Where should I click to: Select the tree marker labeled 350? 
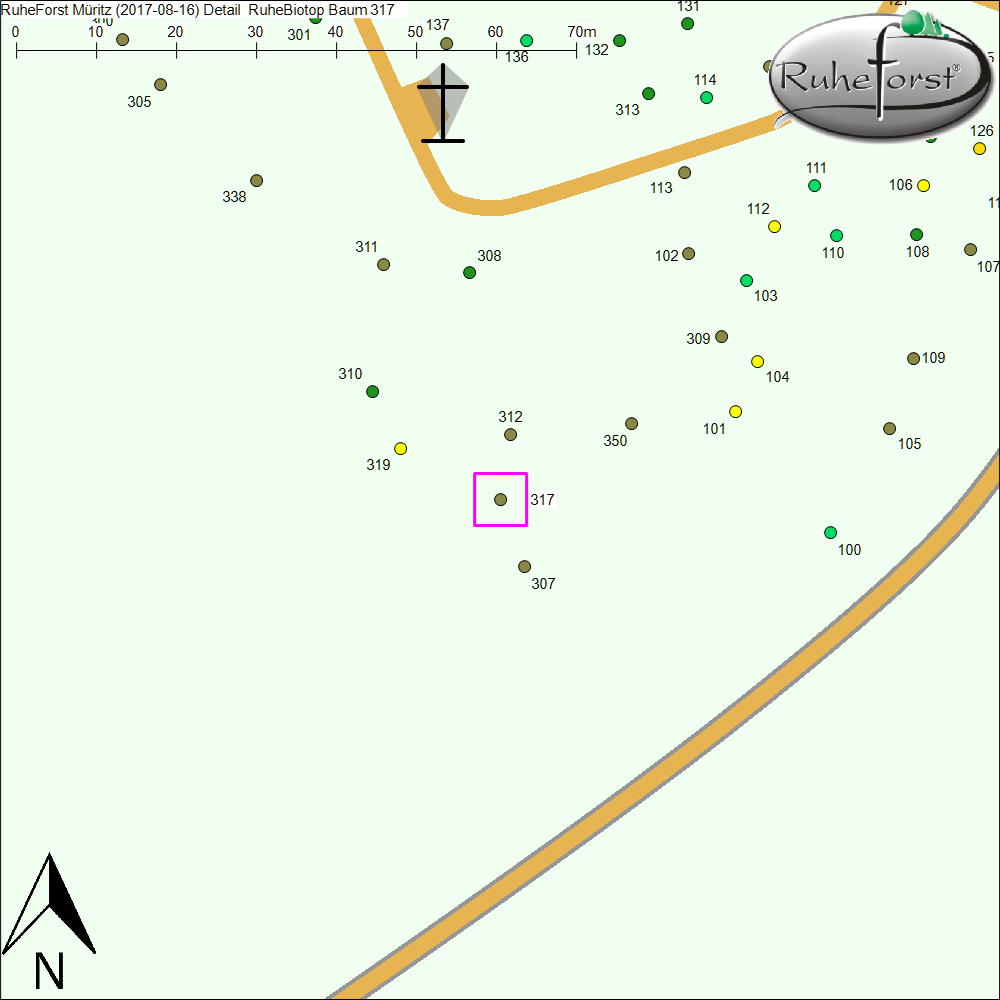coord(631,423)
